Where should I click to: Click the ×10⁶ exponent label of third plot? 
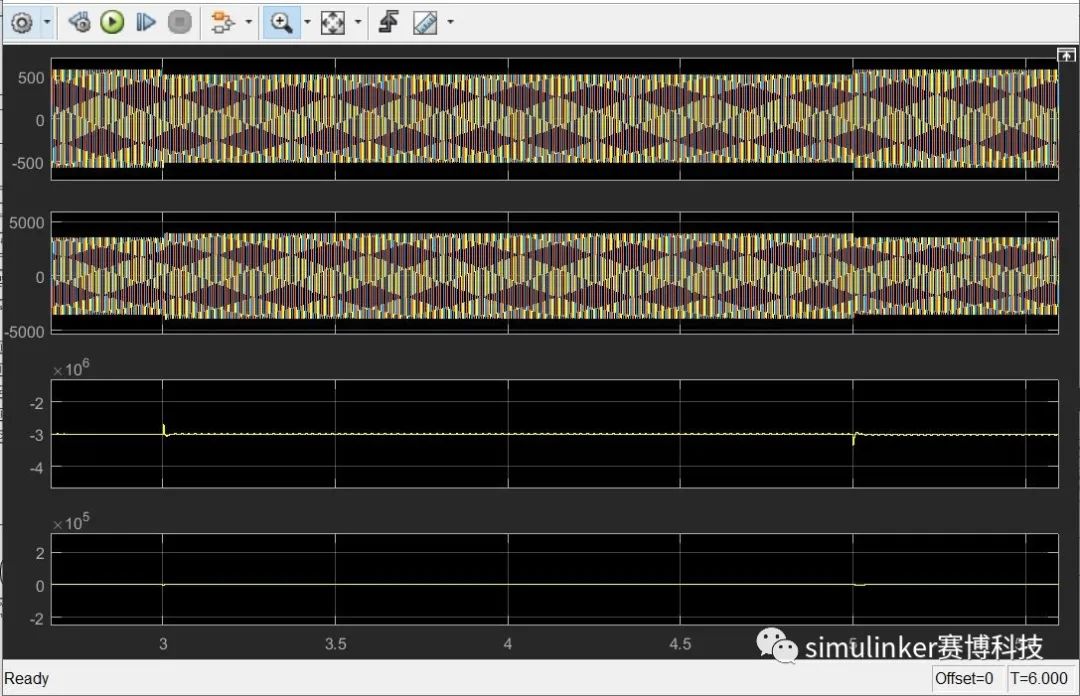point(72,369)
